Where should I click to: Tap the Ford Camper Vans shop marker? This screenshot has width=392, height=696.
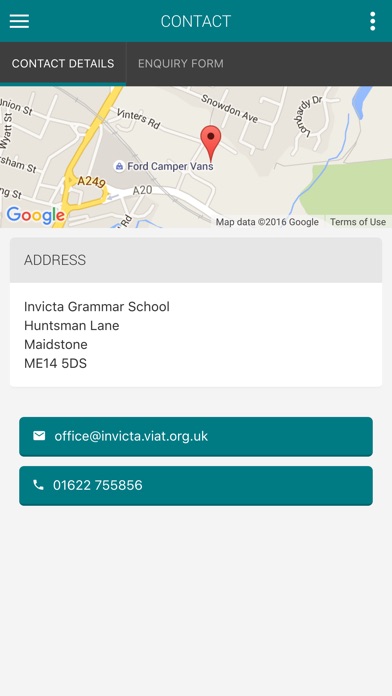(x=119, y=166)
